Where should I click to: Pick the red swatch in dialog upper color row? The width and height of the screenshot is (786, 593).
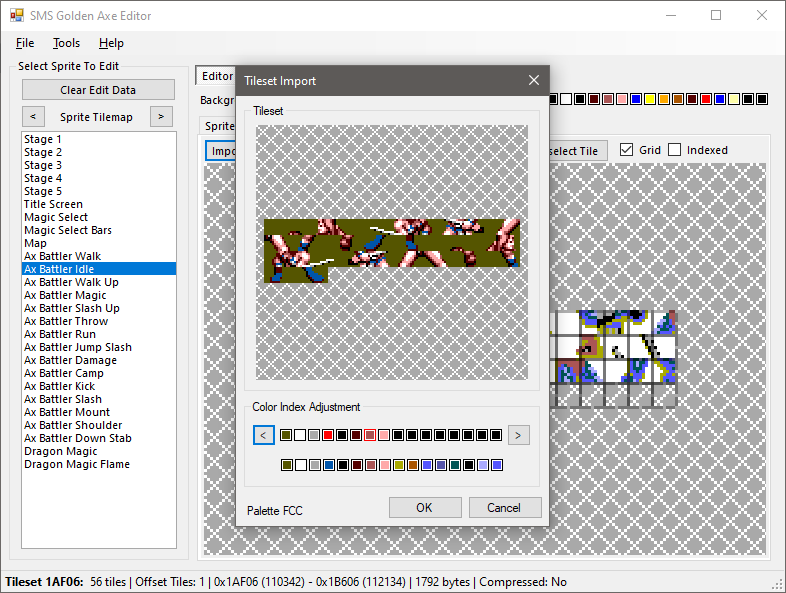click(x=328, y=435)
